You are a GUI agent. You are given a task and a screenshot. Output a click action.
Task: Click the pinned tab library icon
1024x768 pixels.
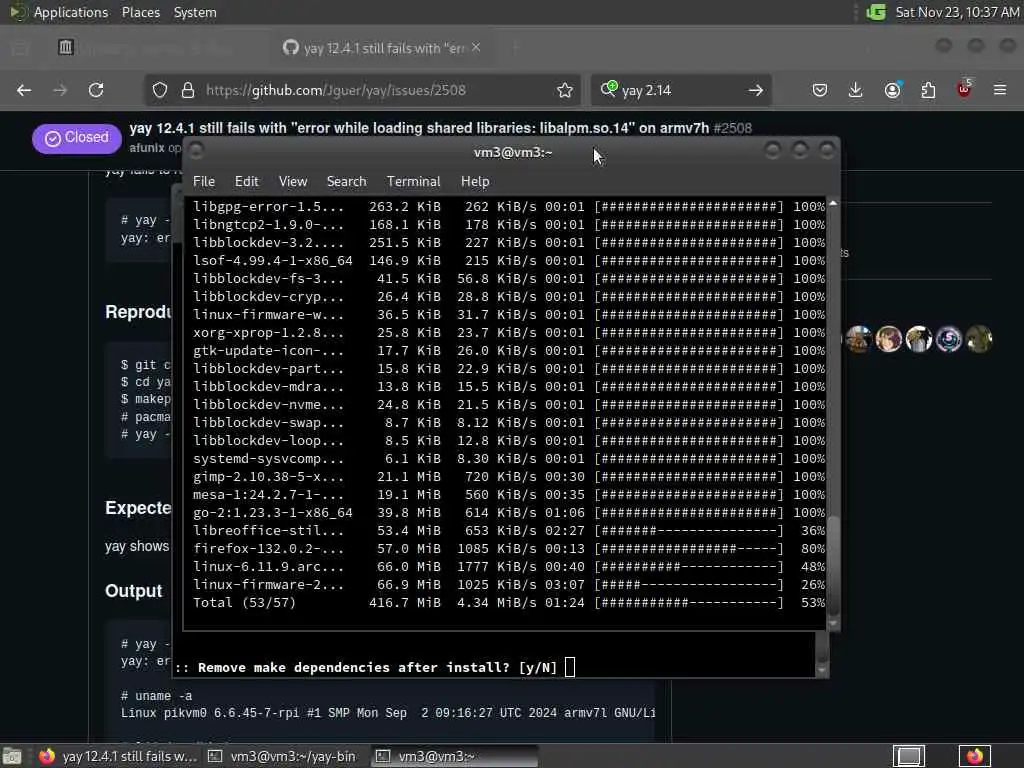pos(65,47)
